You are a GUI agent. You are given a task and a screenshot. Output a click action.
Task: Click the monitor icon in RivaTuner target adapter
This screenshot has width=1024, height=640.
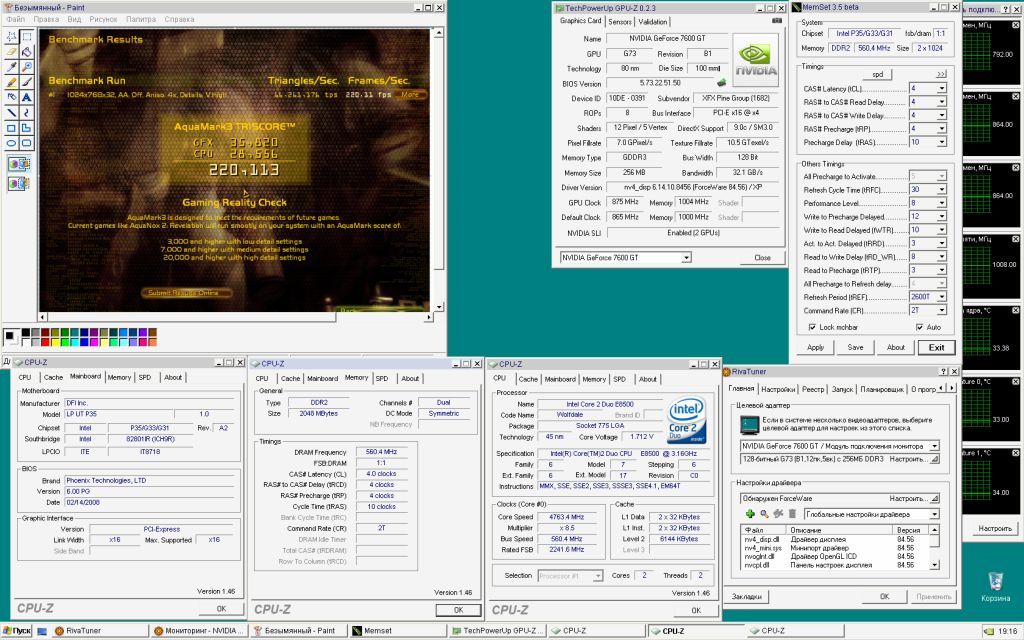pos(749,424)
